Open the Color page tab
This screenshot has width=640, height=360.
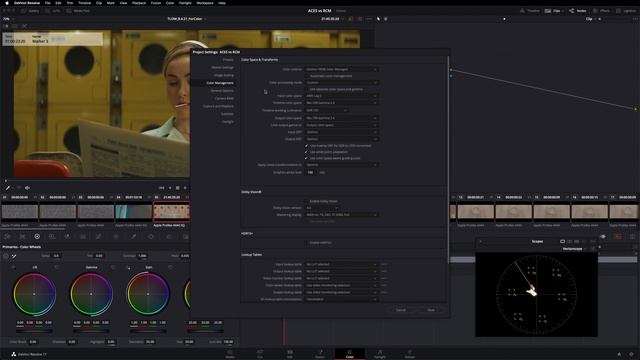(x=350, y=353)
